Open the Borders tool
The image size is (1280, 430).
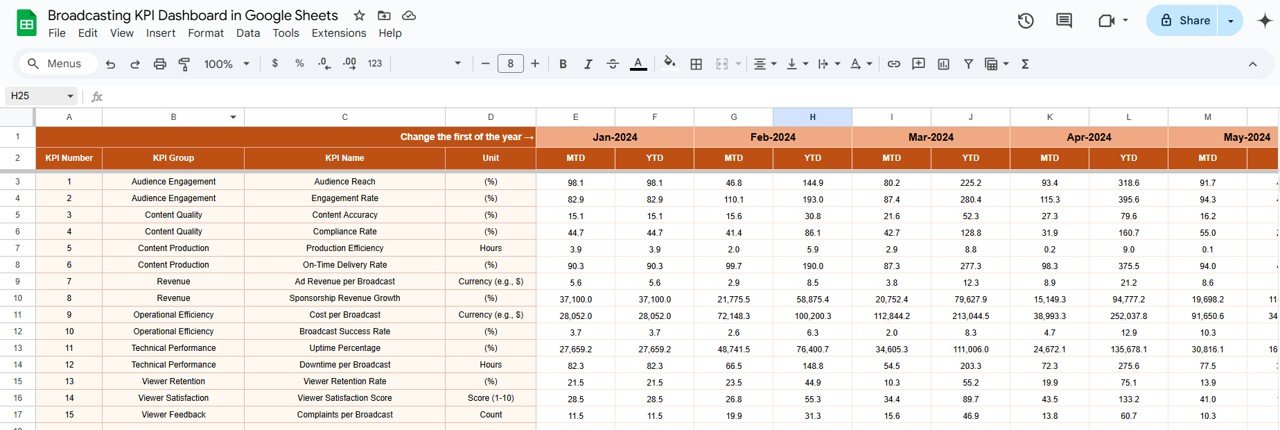(x=696, y=64)
